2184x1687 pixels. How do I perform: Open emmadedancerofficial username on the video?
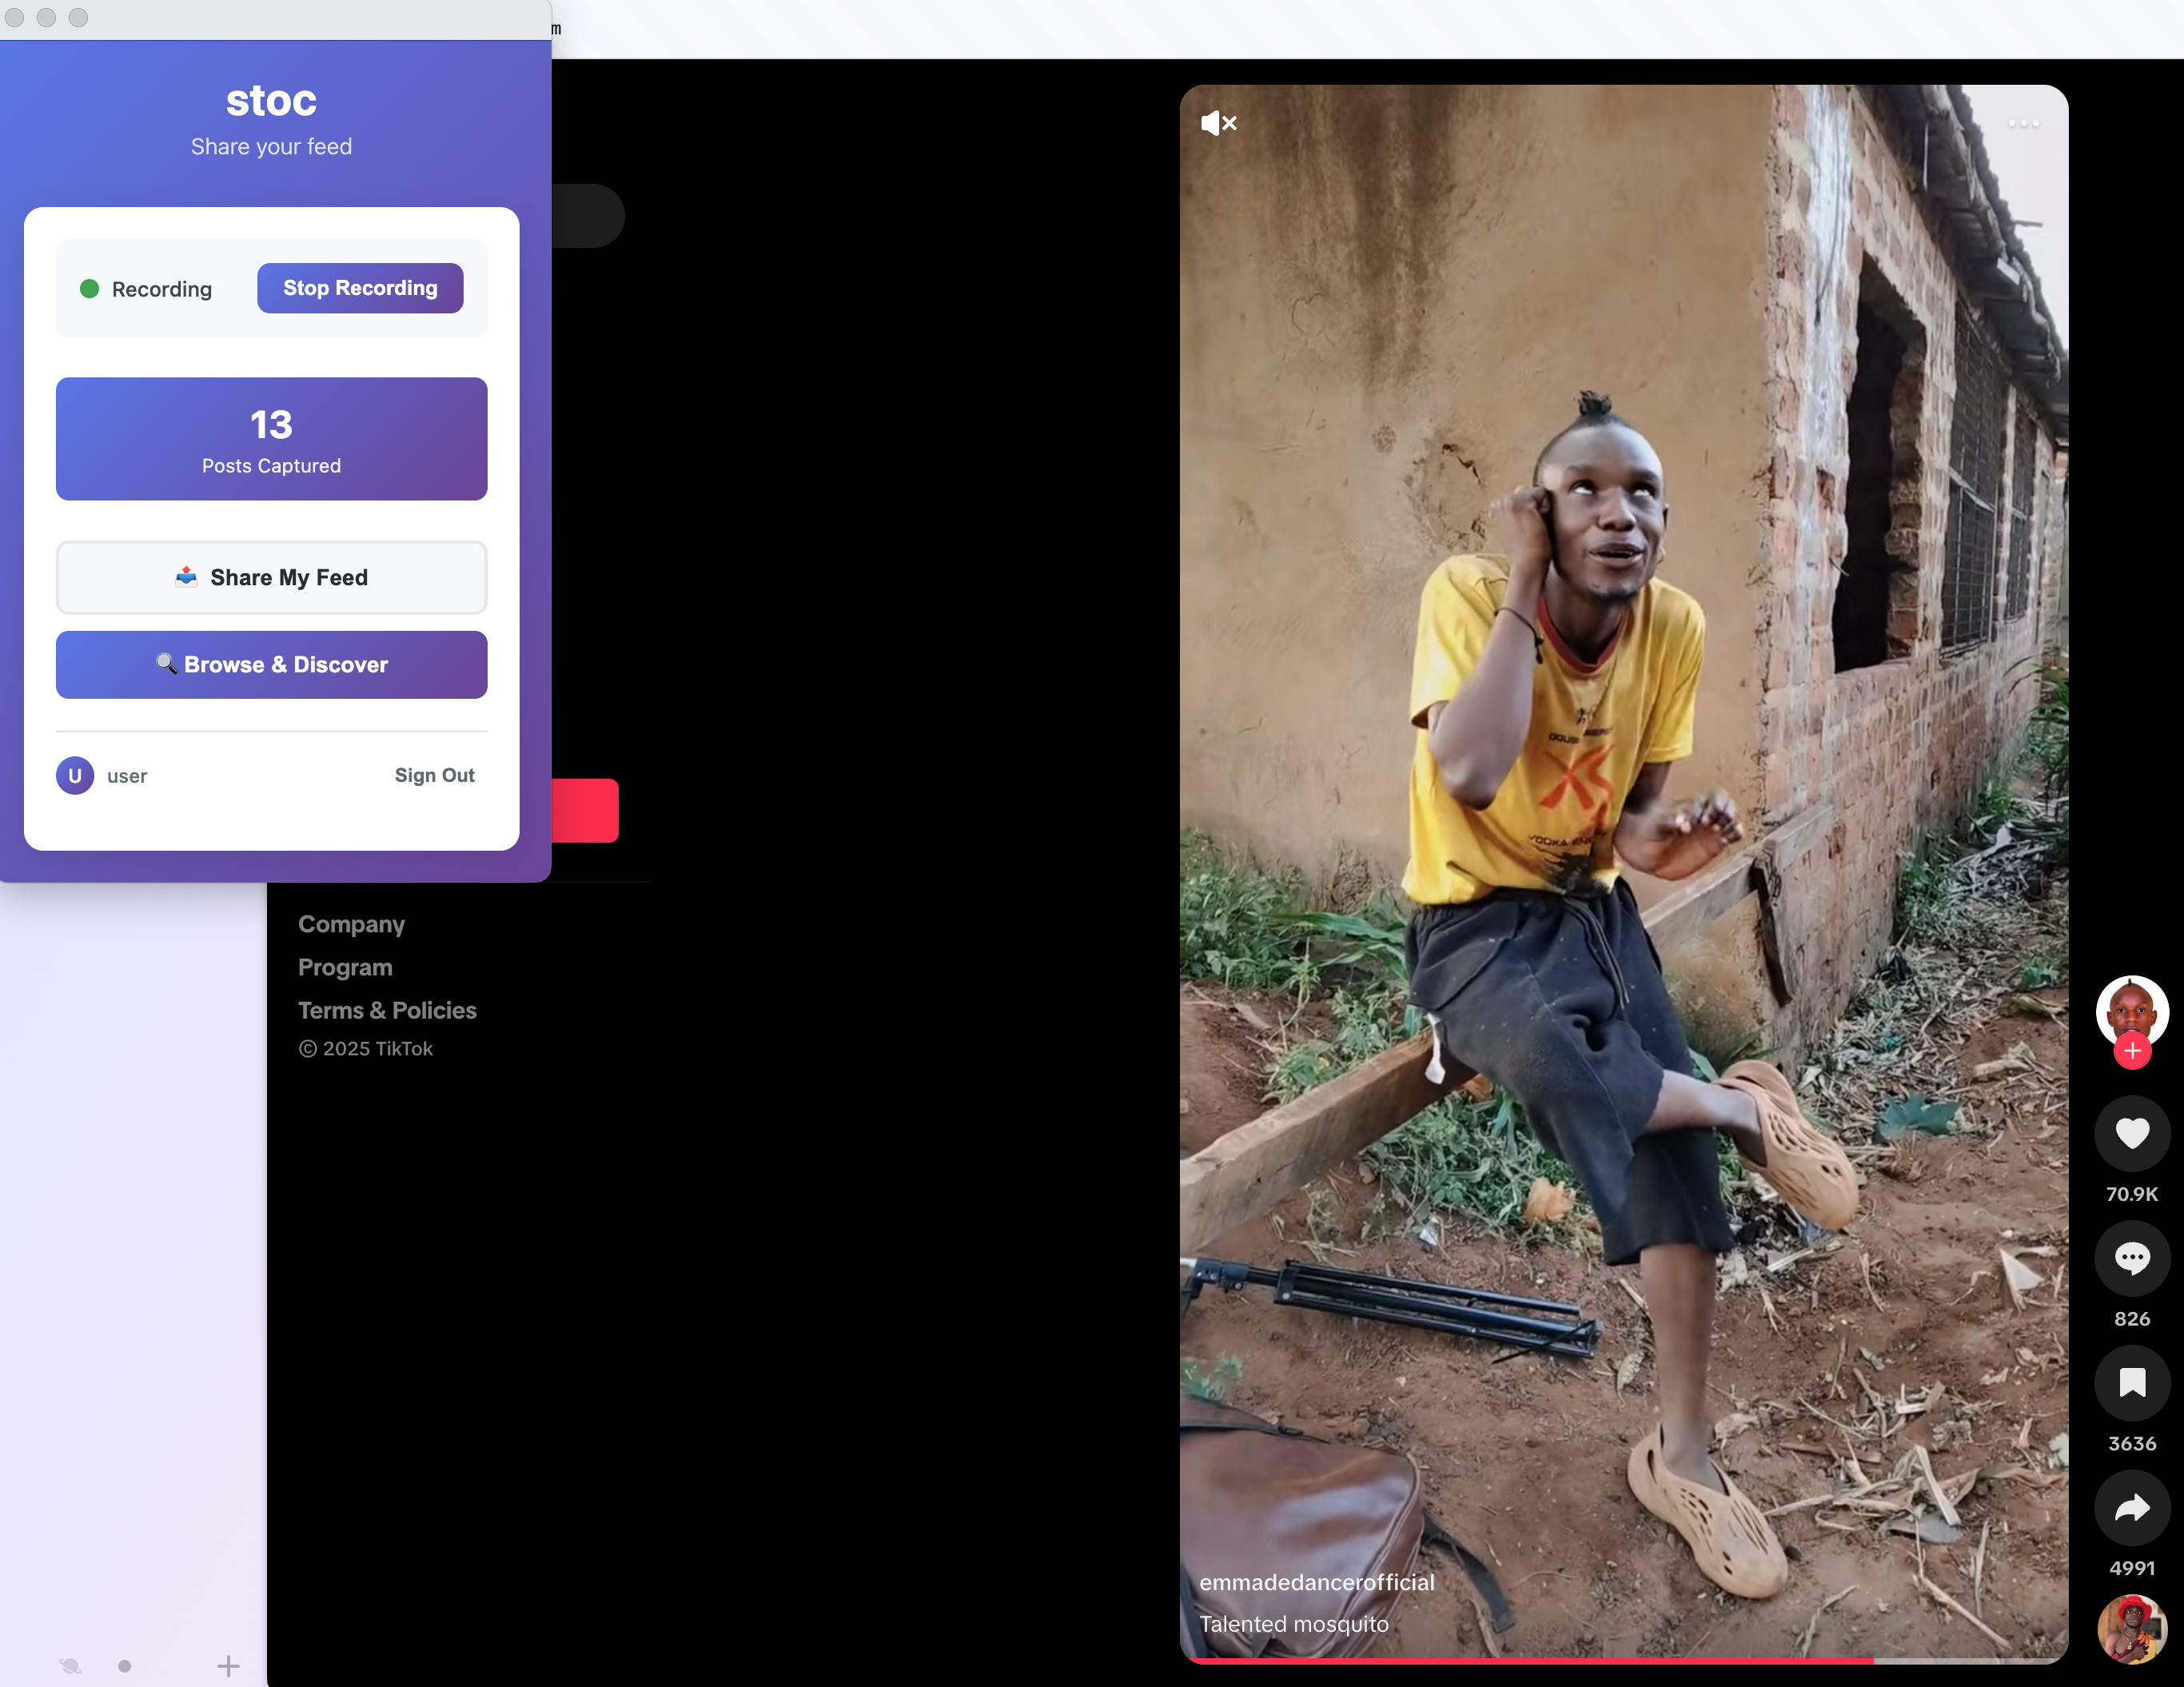1316,1582
